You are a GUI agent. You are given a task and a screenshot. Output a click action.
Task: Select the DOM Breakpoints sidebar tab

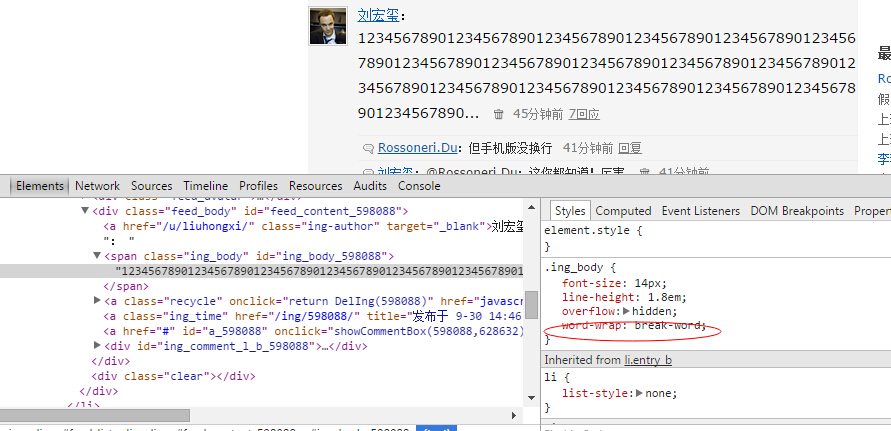(x=797, y=211)
